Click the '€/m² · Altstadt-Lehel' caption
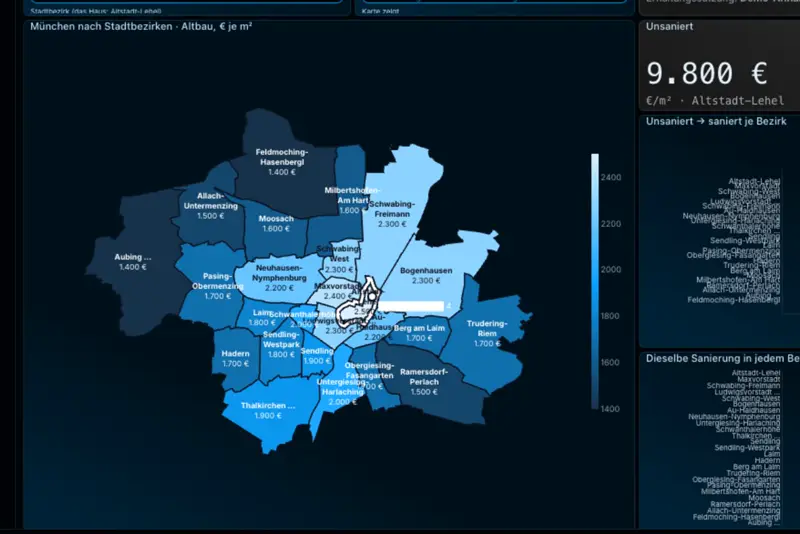This screenshot has height=534, width=800. pyautogui.click(x=715, y=101)
